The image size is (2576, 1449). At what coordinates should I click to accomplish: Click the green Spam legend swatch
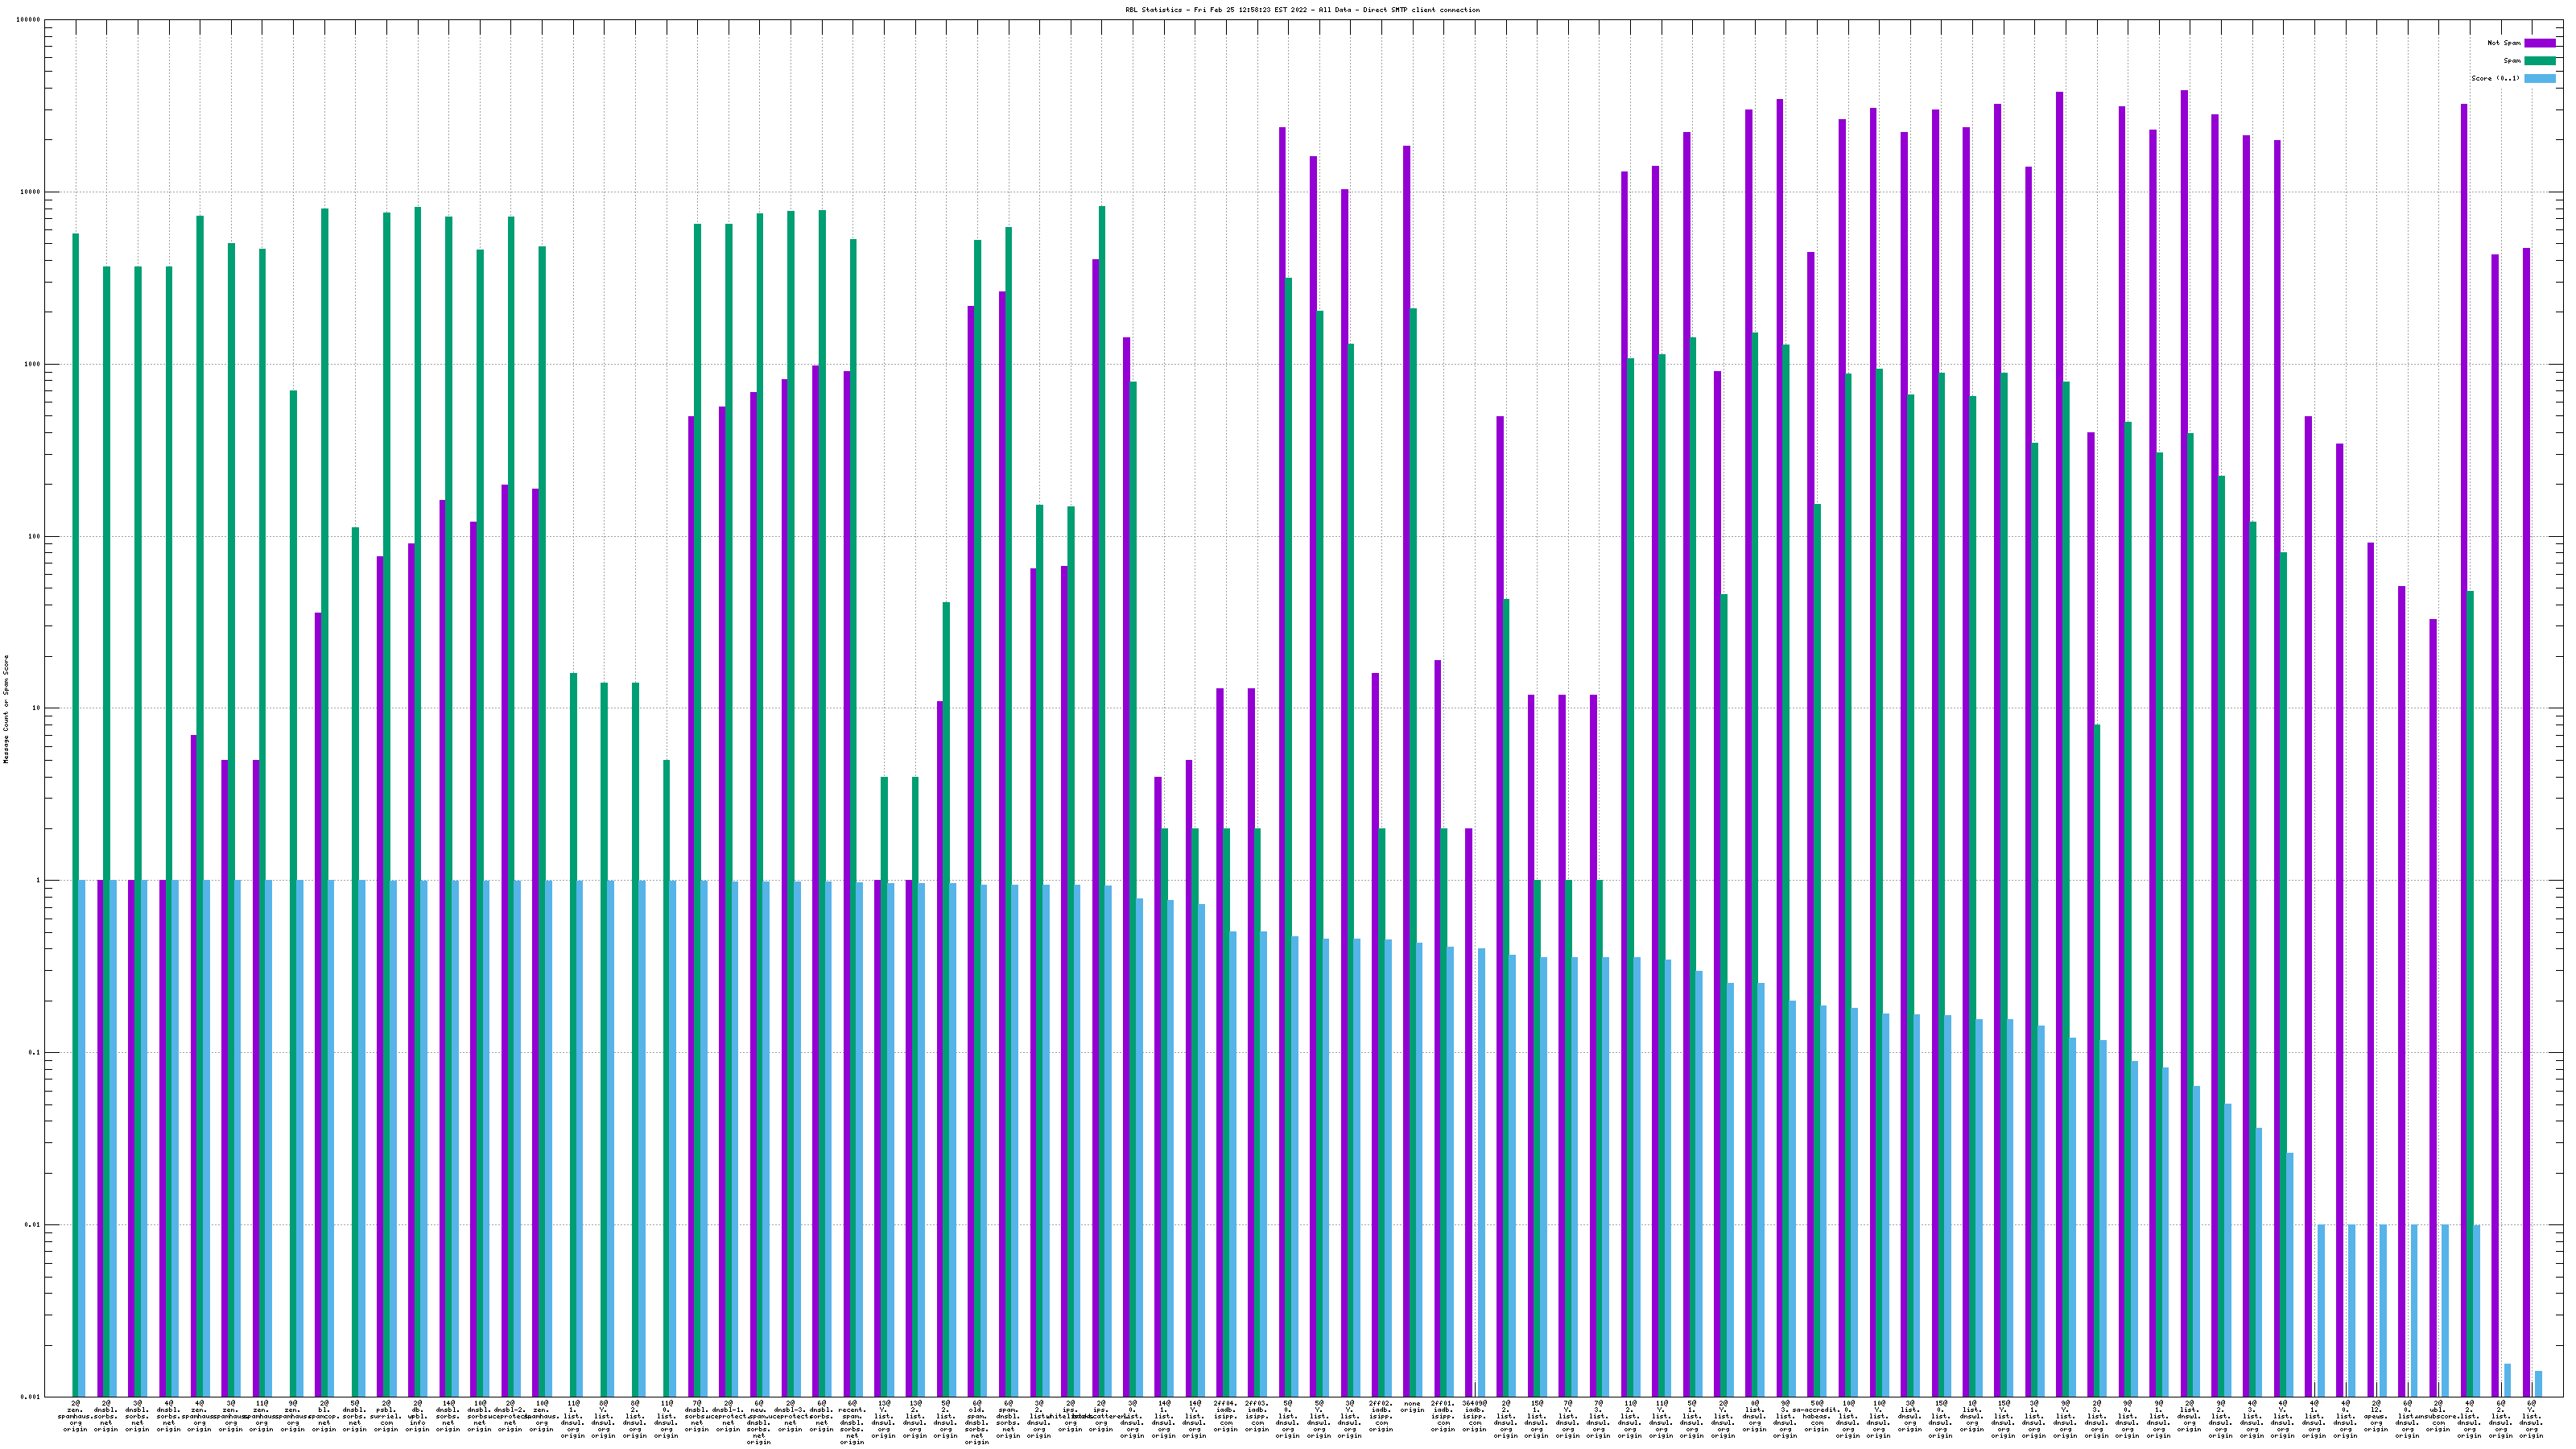pos(2540,61)
